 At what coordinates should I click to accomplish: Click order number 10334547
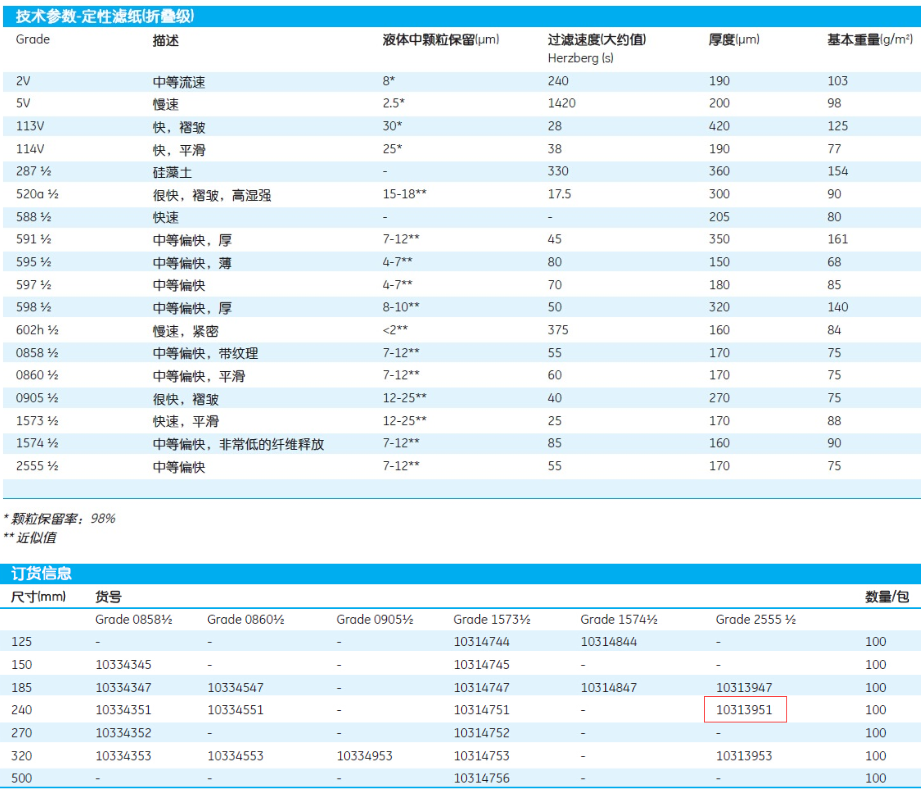pyautogui.click(x=236, y=687)
